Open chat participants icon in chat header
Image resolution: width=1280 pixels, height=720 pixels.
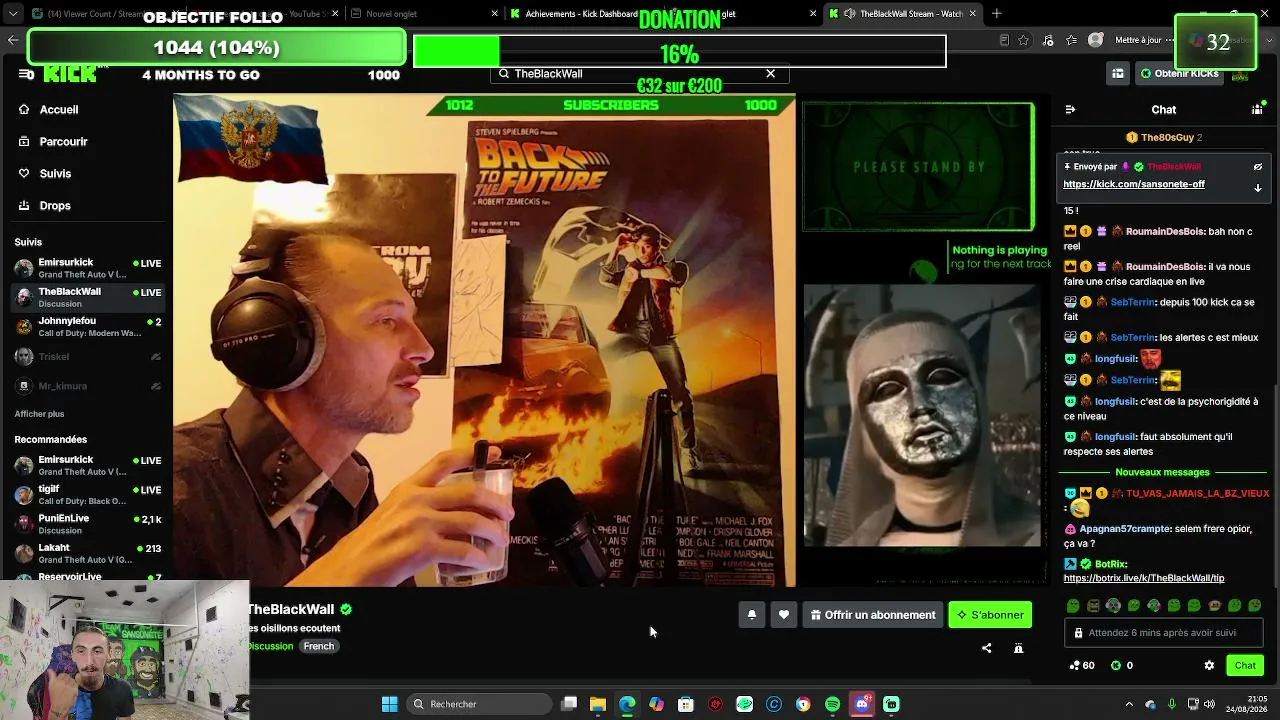tap(1257, 109)
